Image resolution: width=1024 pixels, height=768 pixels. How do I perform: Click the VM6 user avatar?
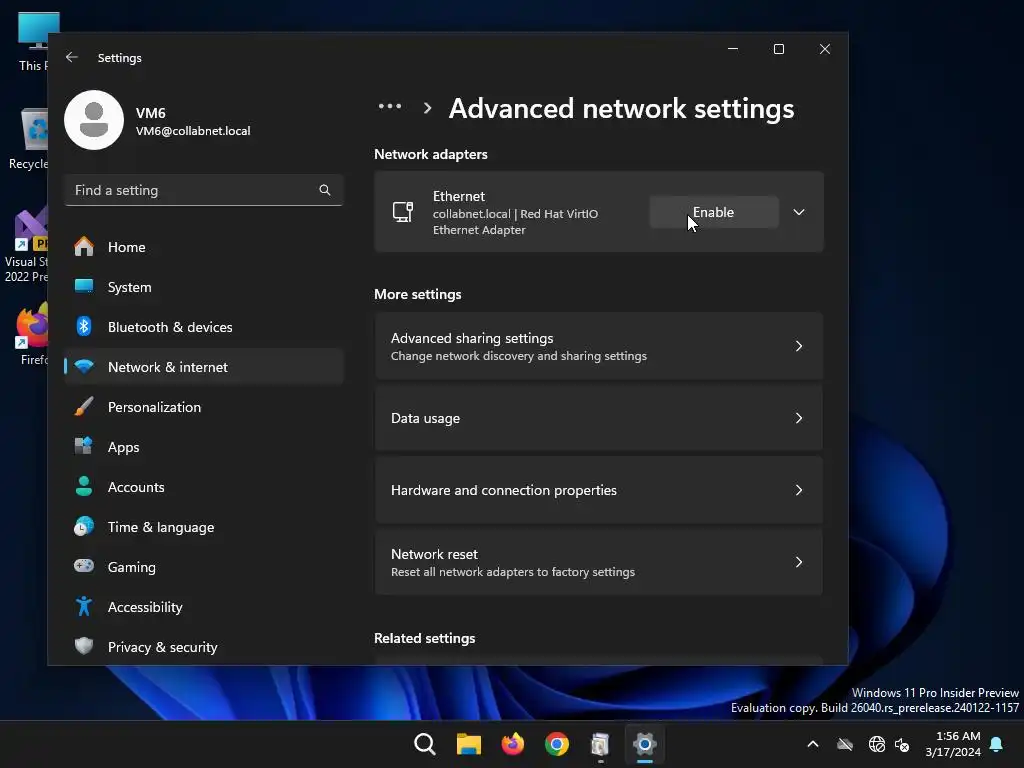94,120
